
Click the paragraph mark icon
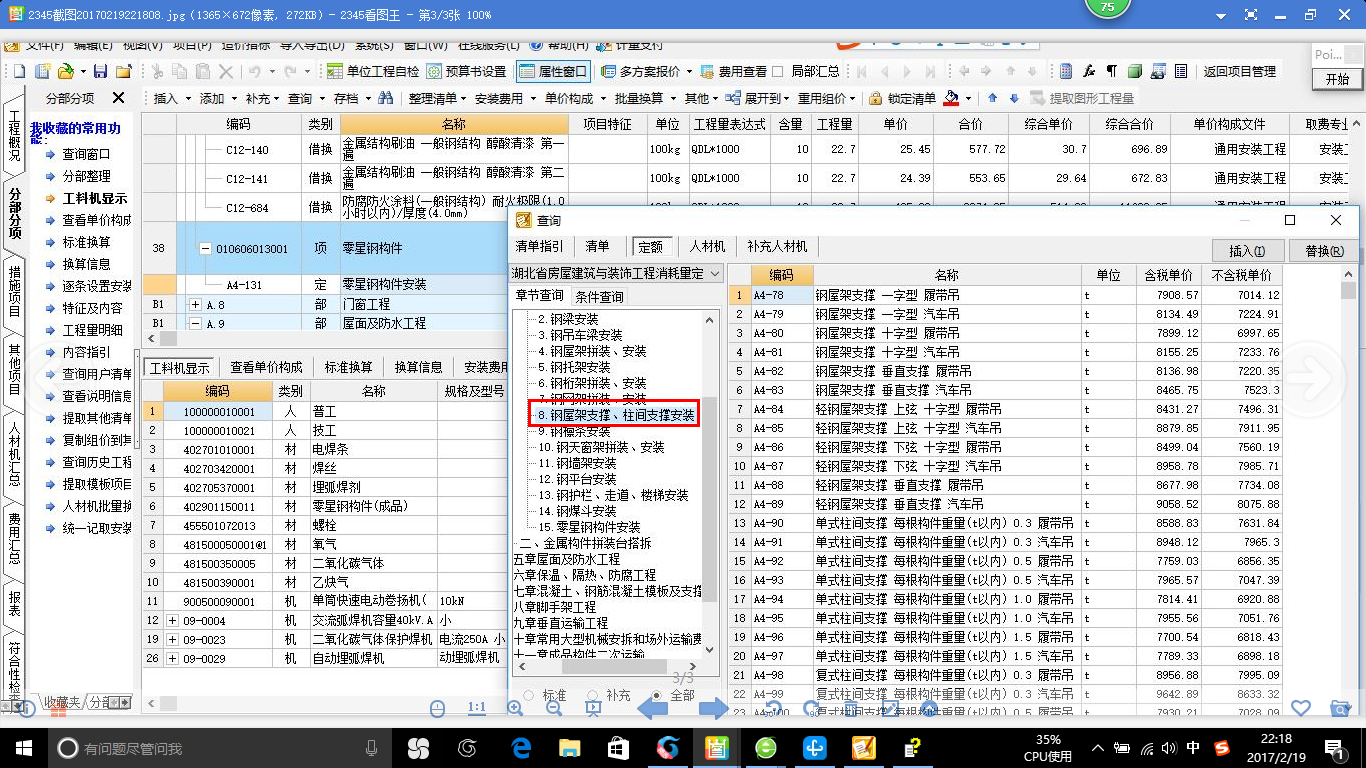(1111, 71)
